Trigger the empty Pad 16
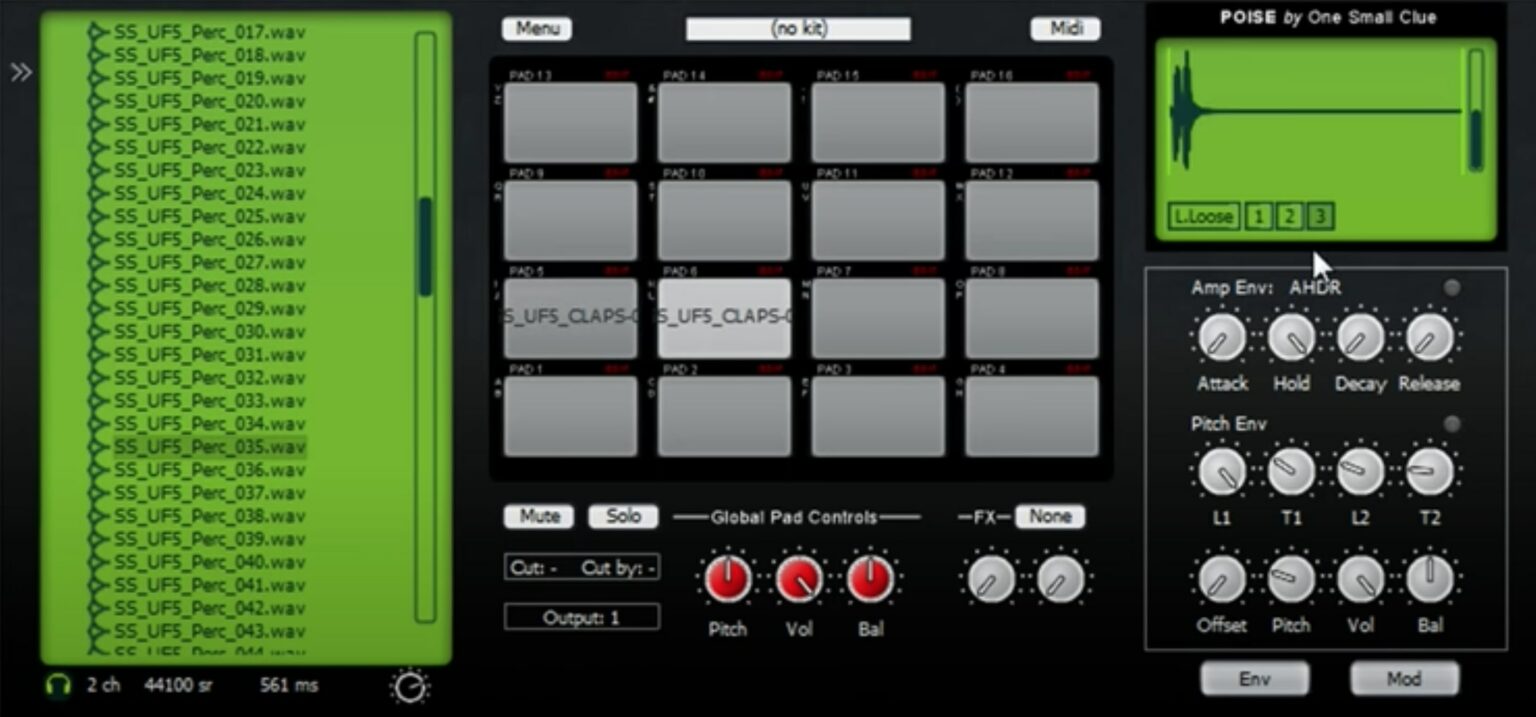1536x717 pixels. tap(1030, 120)
